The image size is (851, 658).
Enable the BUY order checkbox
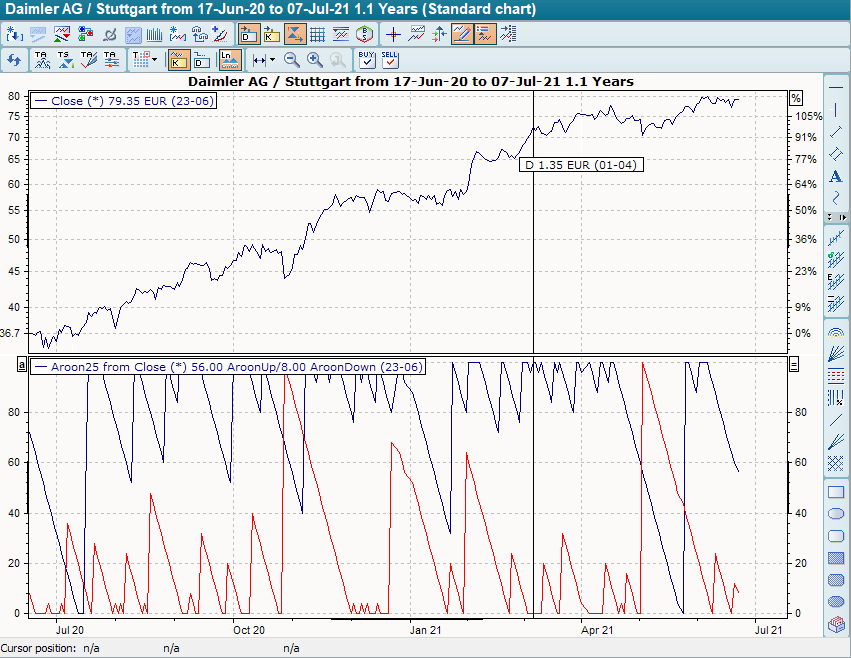pos(365,59)
